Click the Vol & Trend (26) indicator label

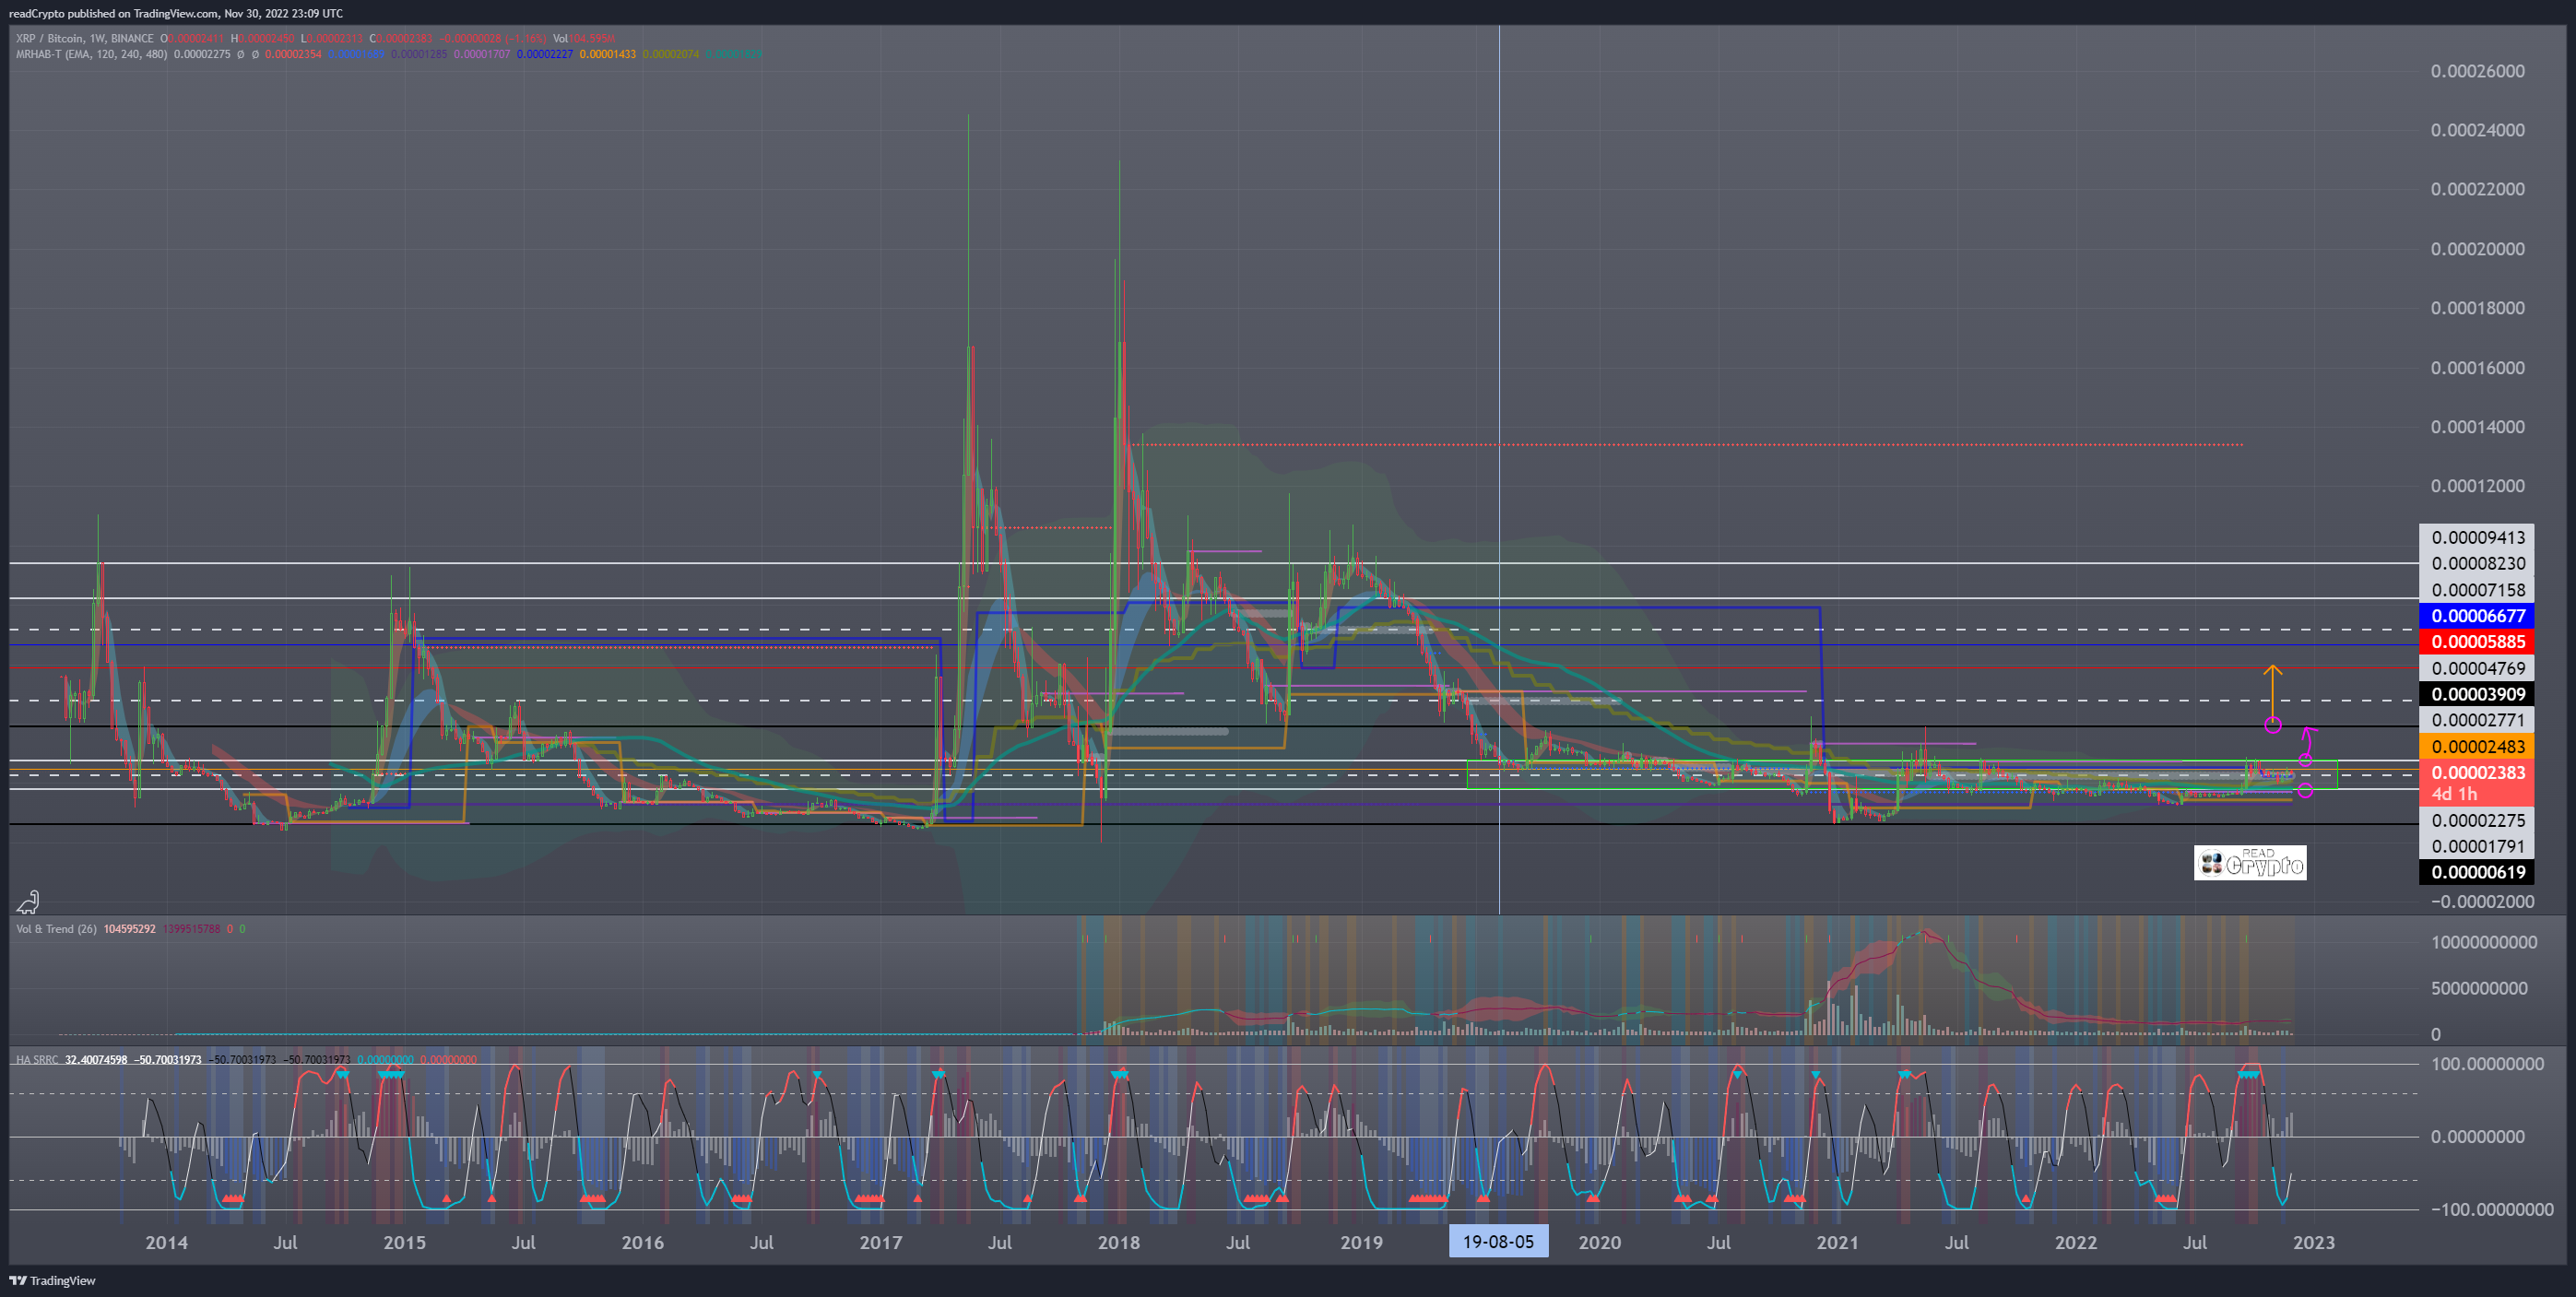pyautogui.click(x=56, y=929)
